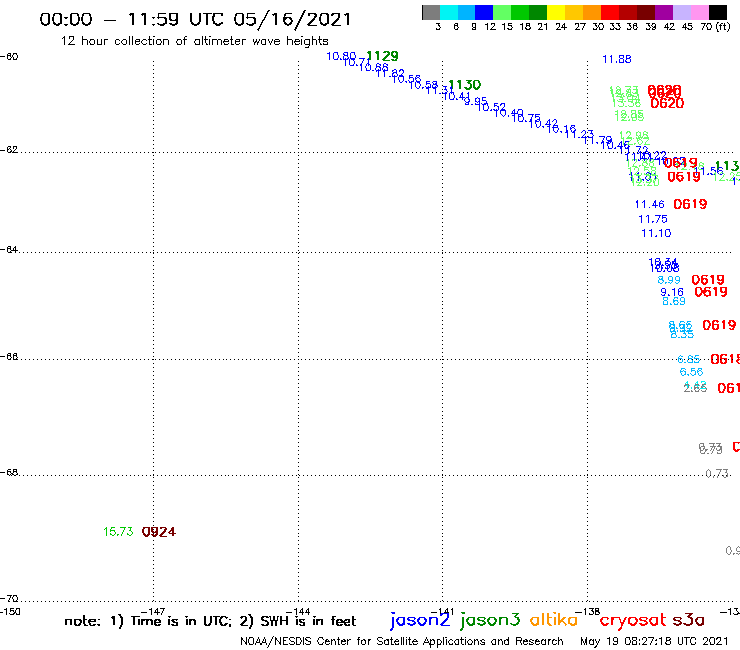740x650 pixels.
Task: Click the wave height '6.56'
Action: (x=691, y=372)
